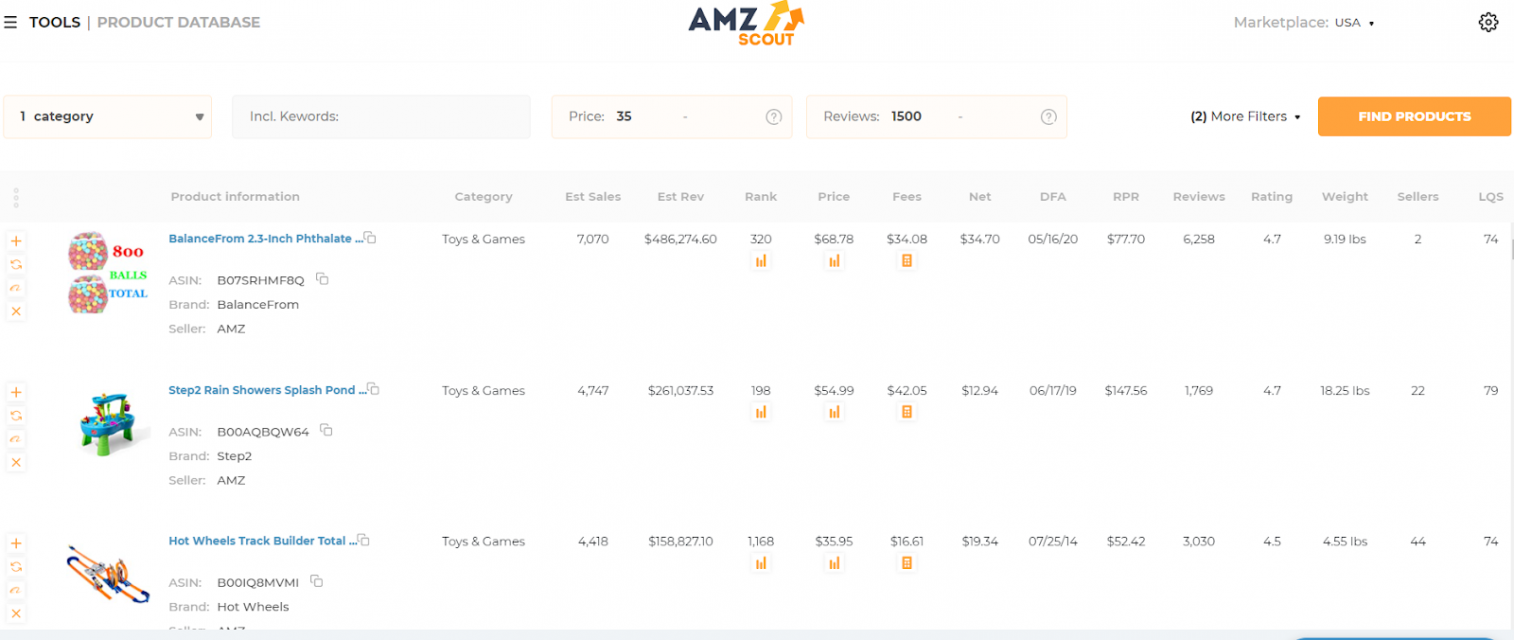Sort by Price column header
Screen dimensions: 1514x640
[834, 197]
